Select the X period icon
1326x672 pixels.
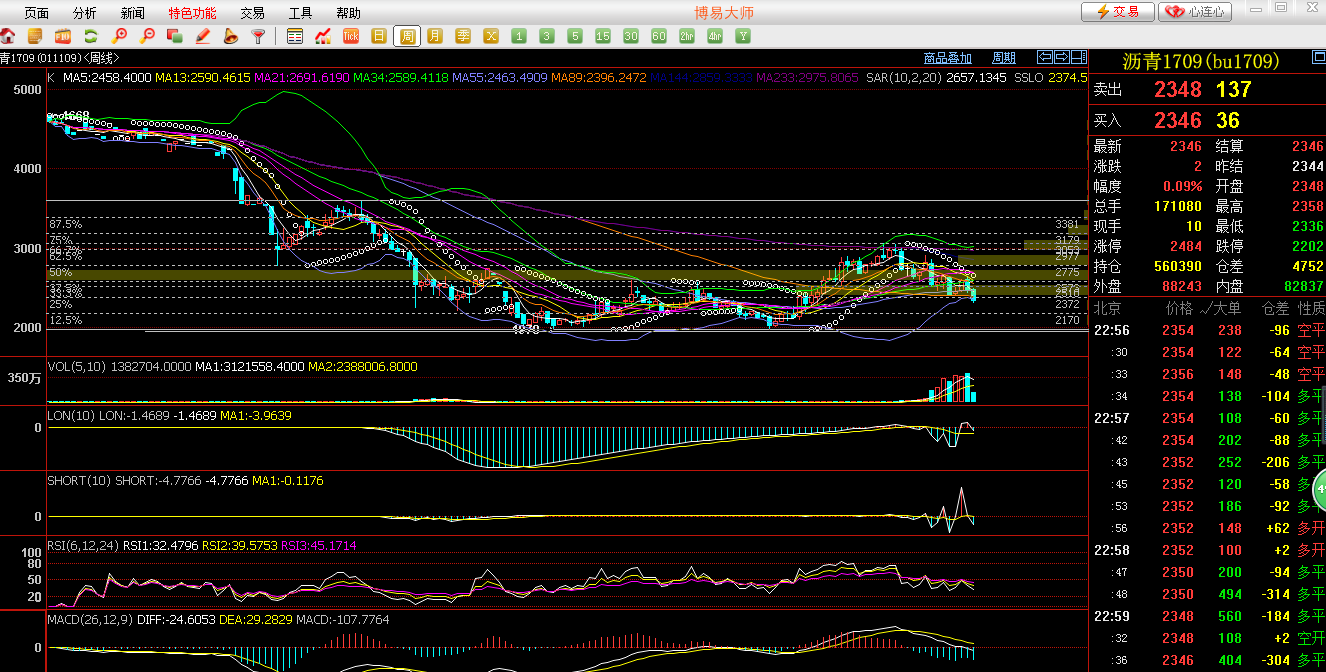click(x=491, y=36)
